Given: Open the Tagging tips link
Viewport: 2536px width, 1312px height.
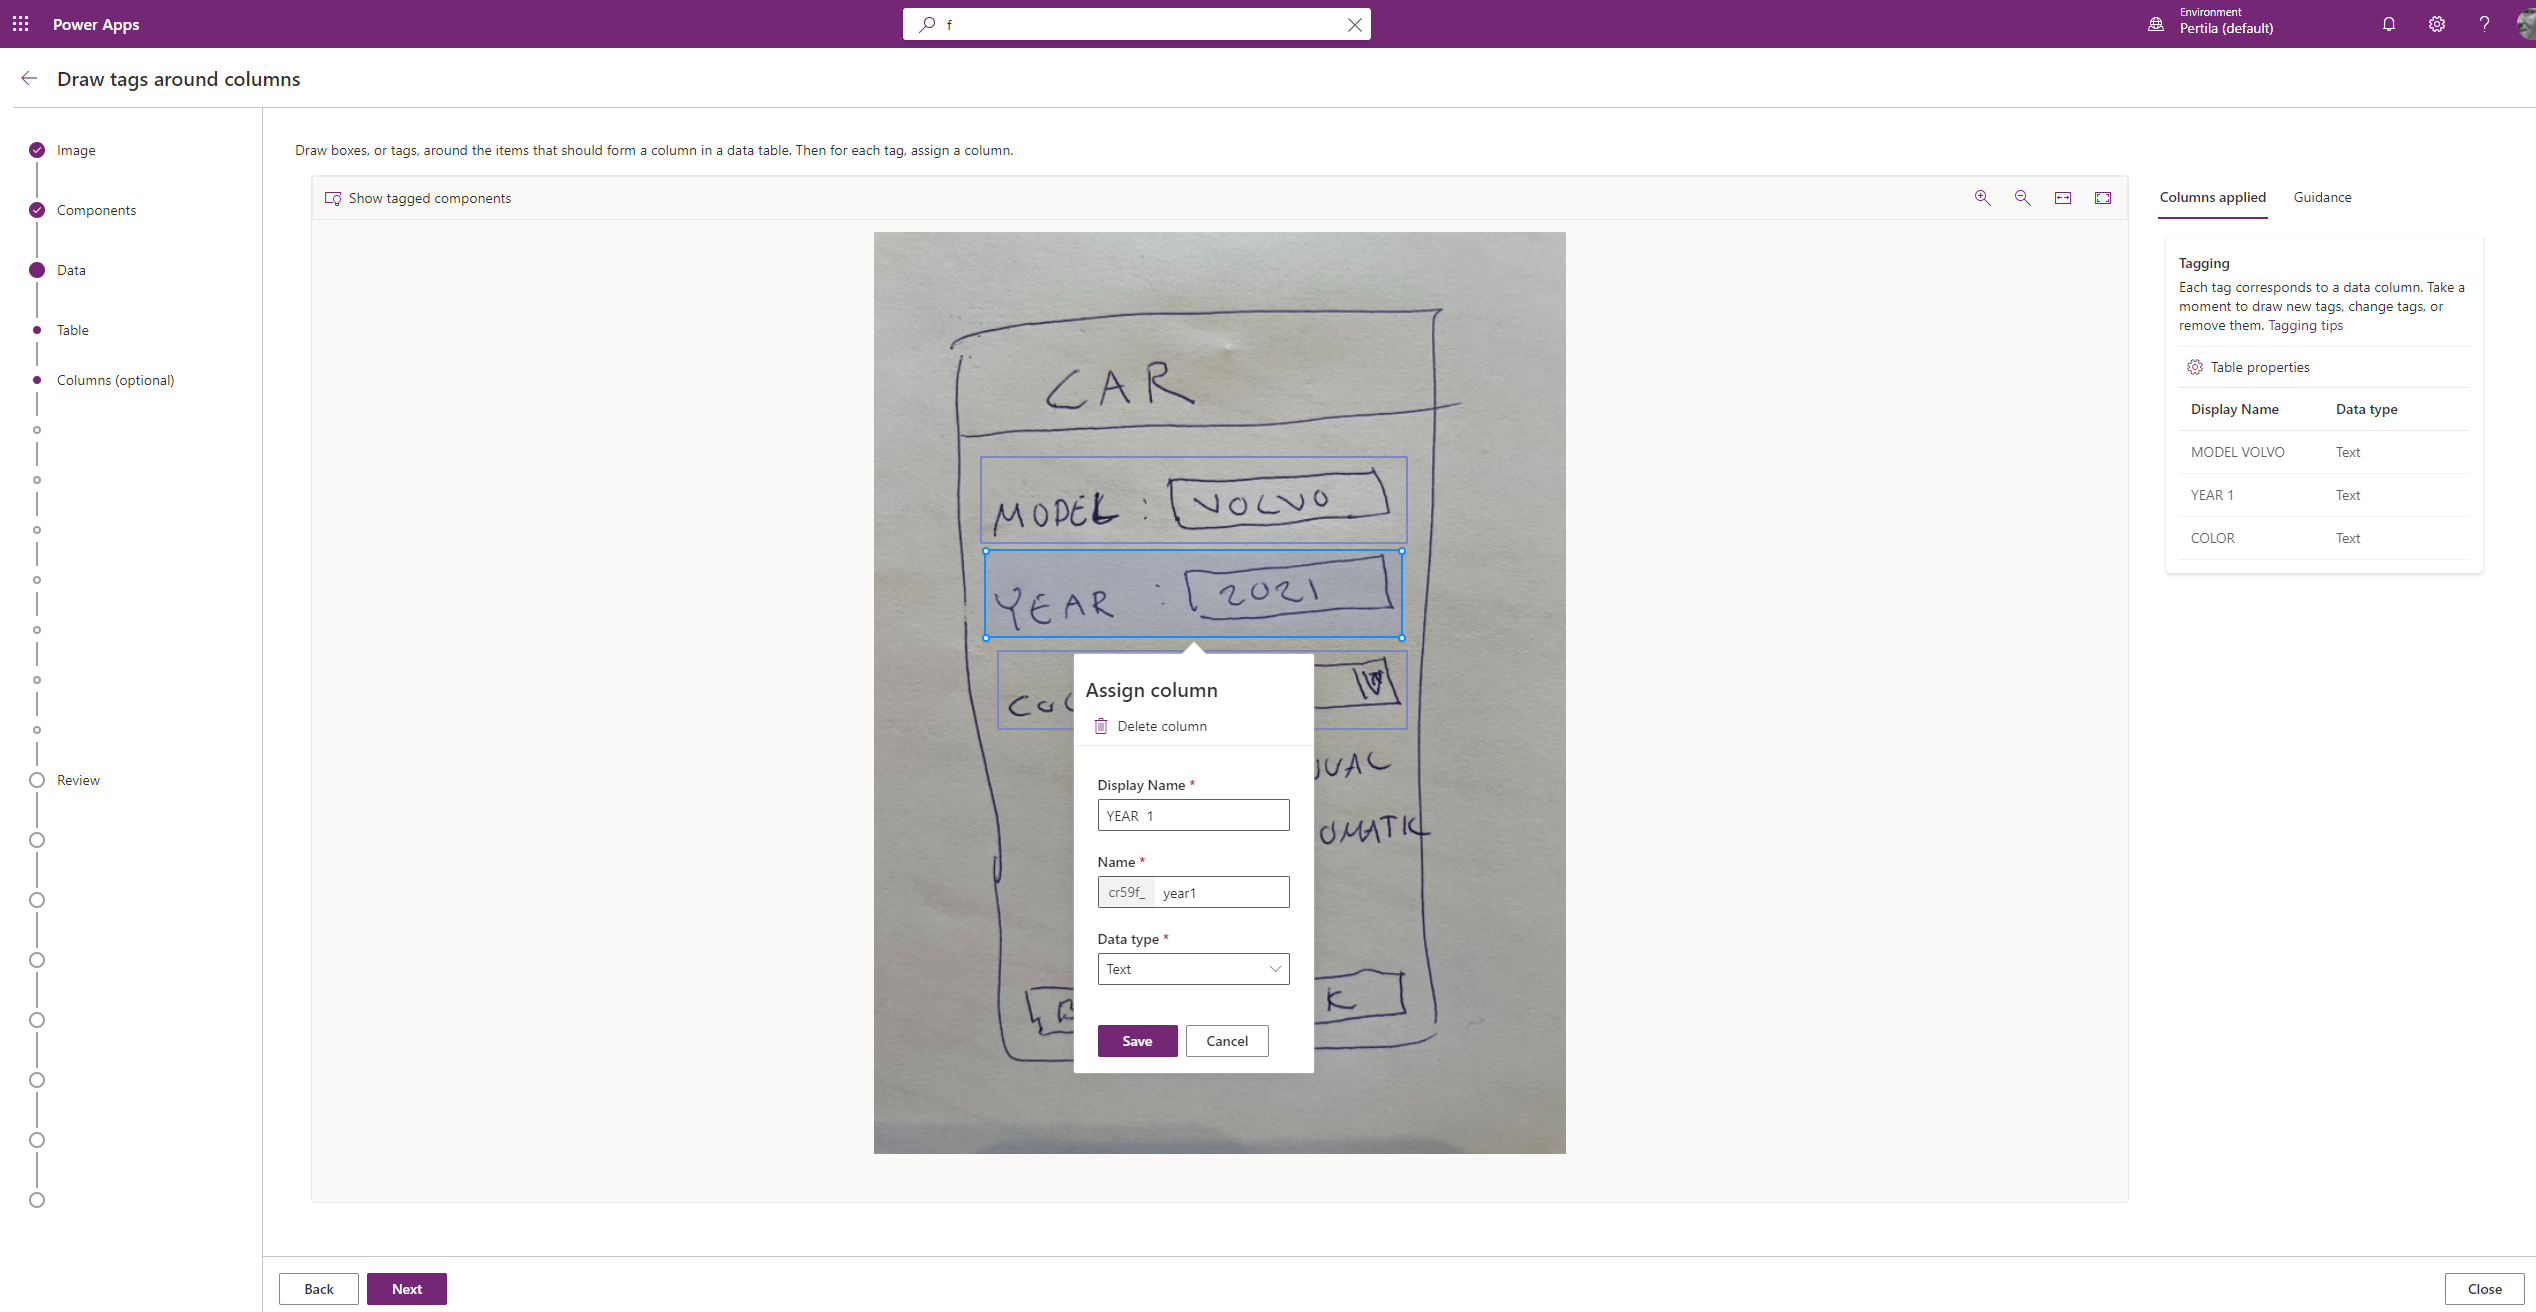Looking at the screenshot, I should (2305, 325).
